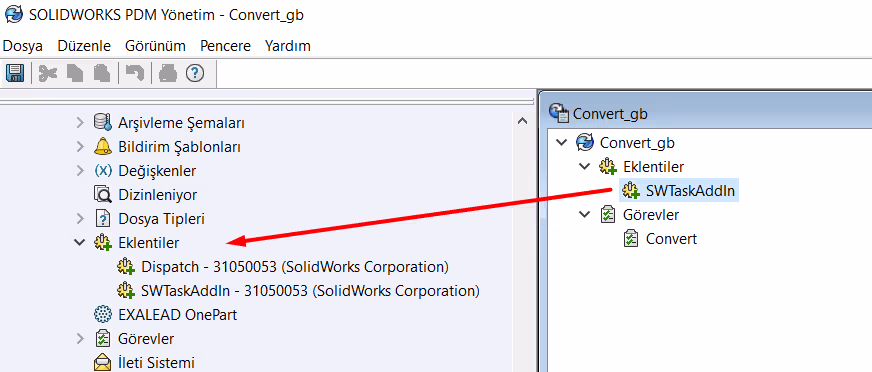872x372 pixels.
Task: Expand the Görevler node in left tree
Action: 80,339
